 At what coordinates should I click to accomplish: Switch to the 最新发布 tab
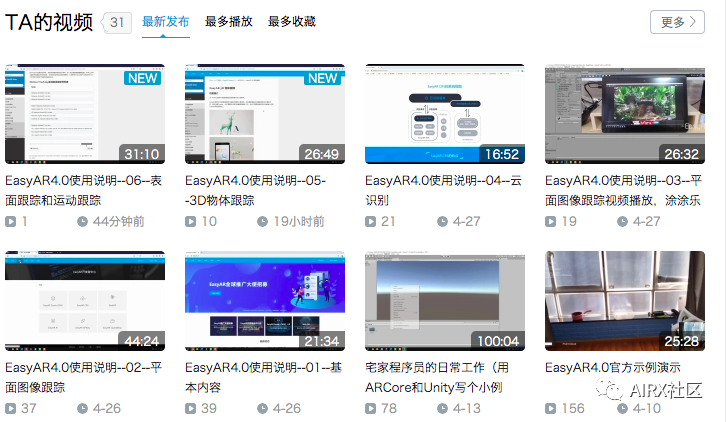pyautogui.click(x=165, y=22)
